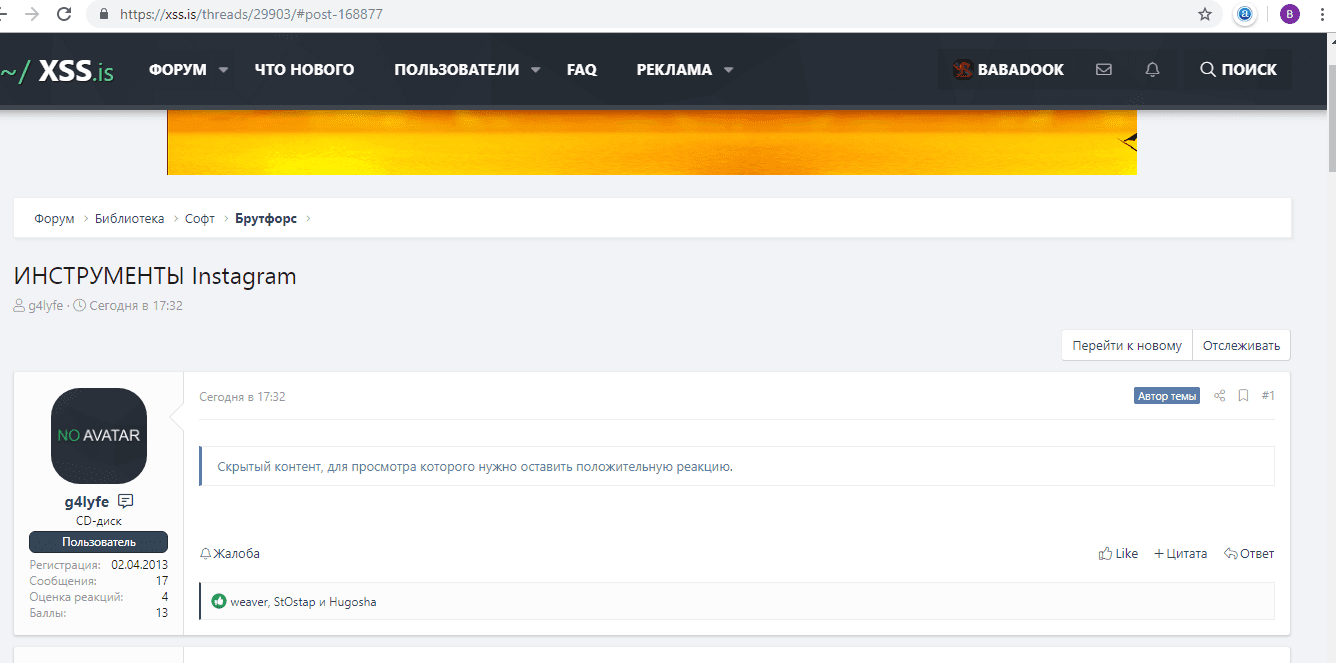
Task: Expand ФОРУМ menu dropdown arrow
Action: (224, 70)
